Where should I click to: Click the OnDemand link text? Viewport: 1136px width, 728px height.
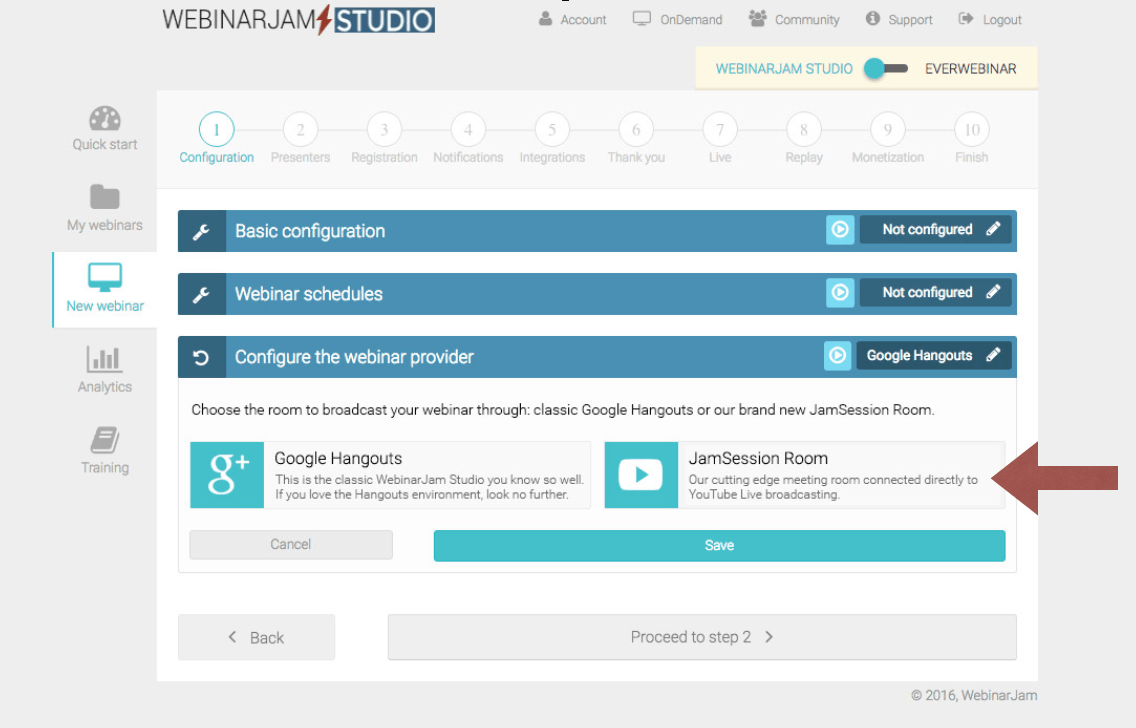[691, 20]
